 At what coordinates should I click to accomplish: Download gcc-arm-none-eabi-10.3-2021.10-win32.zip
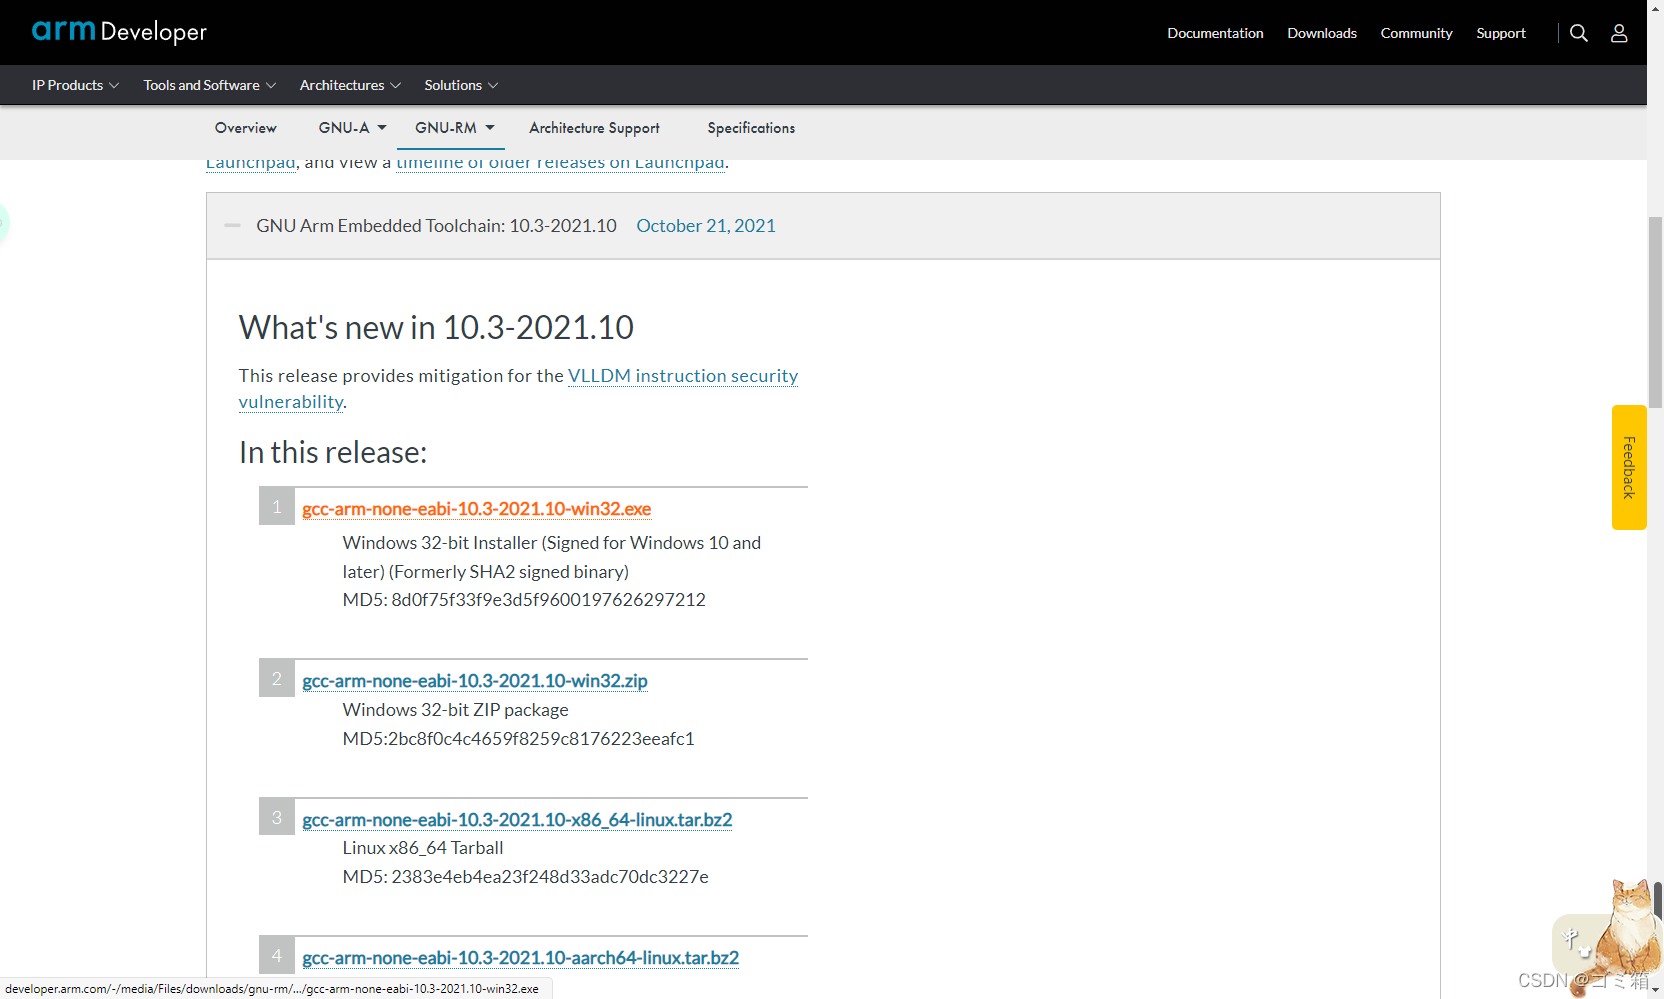(475, 681)
